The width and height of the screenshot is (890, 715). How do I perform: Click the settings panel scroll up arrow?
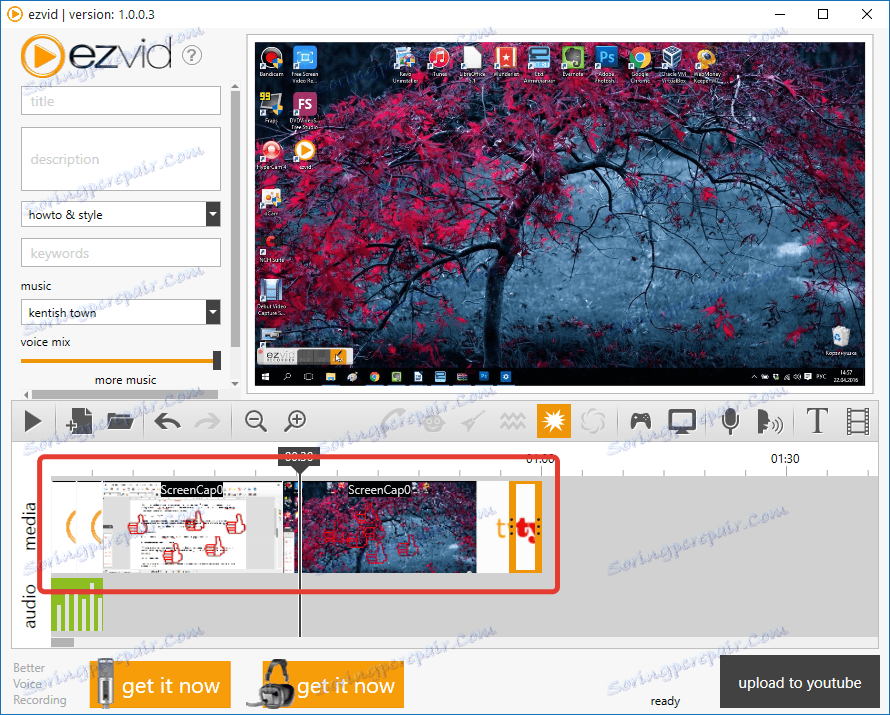click(236, 86)
